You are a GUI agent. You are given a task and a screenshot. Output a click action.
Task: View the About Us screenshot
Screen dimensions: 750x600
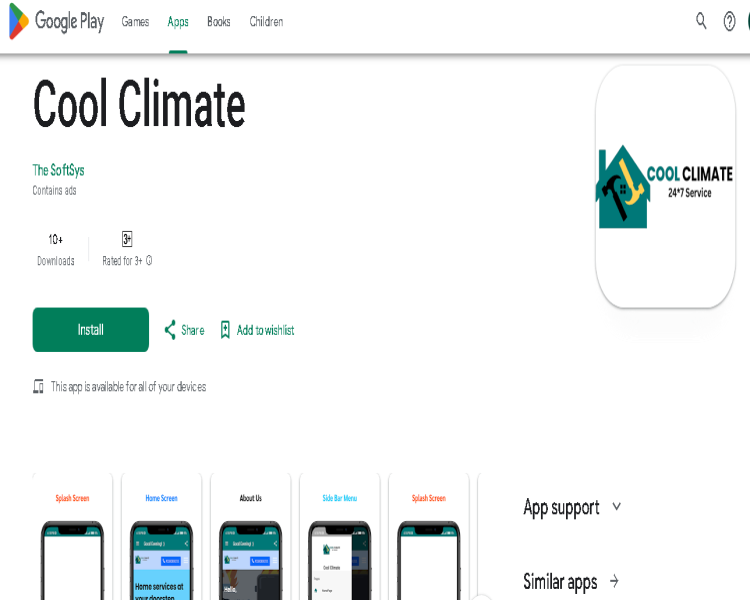click(x=251, y=536)
